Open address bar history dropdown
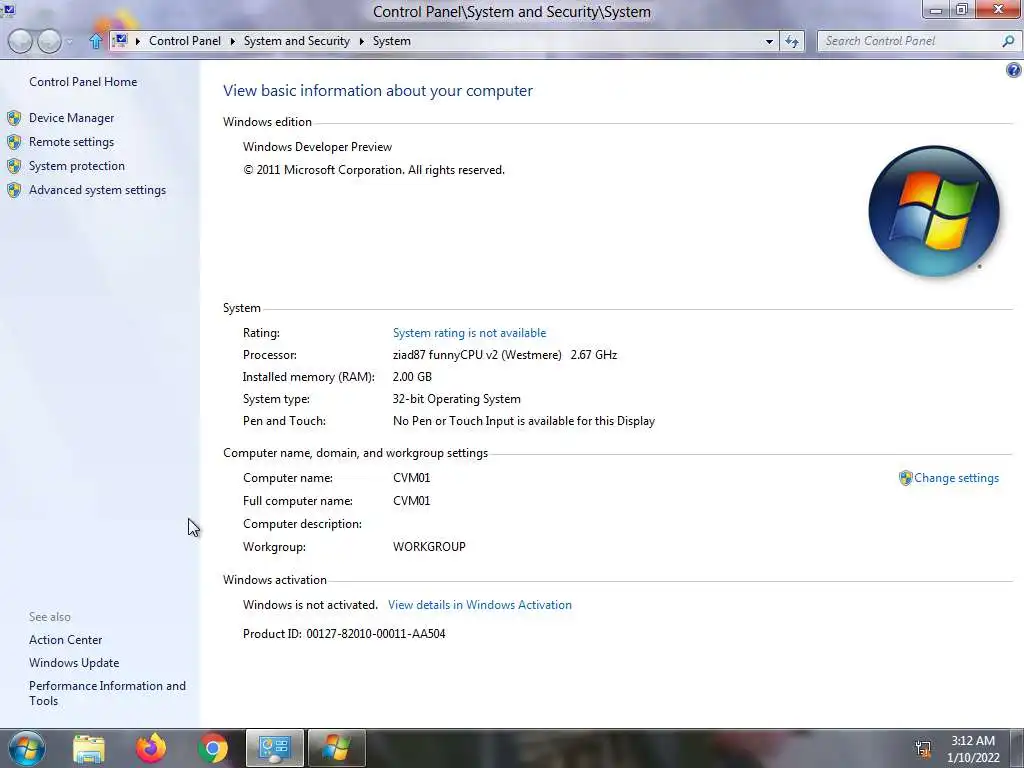This screenshot has width=1024, height=768. click(x=769, y=41)
